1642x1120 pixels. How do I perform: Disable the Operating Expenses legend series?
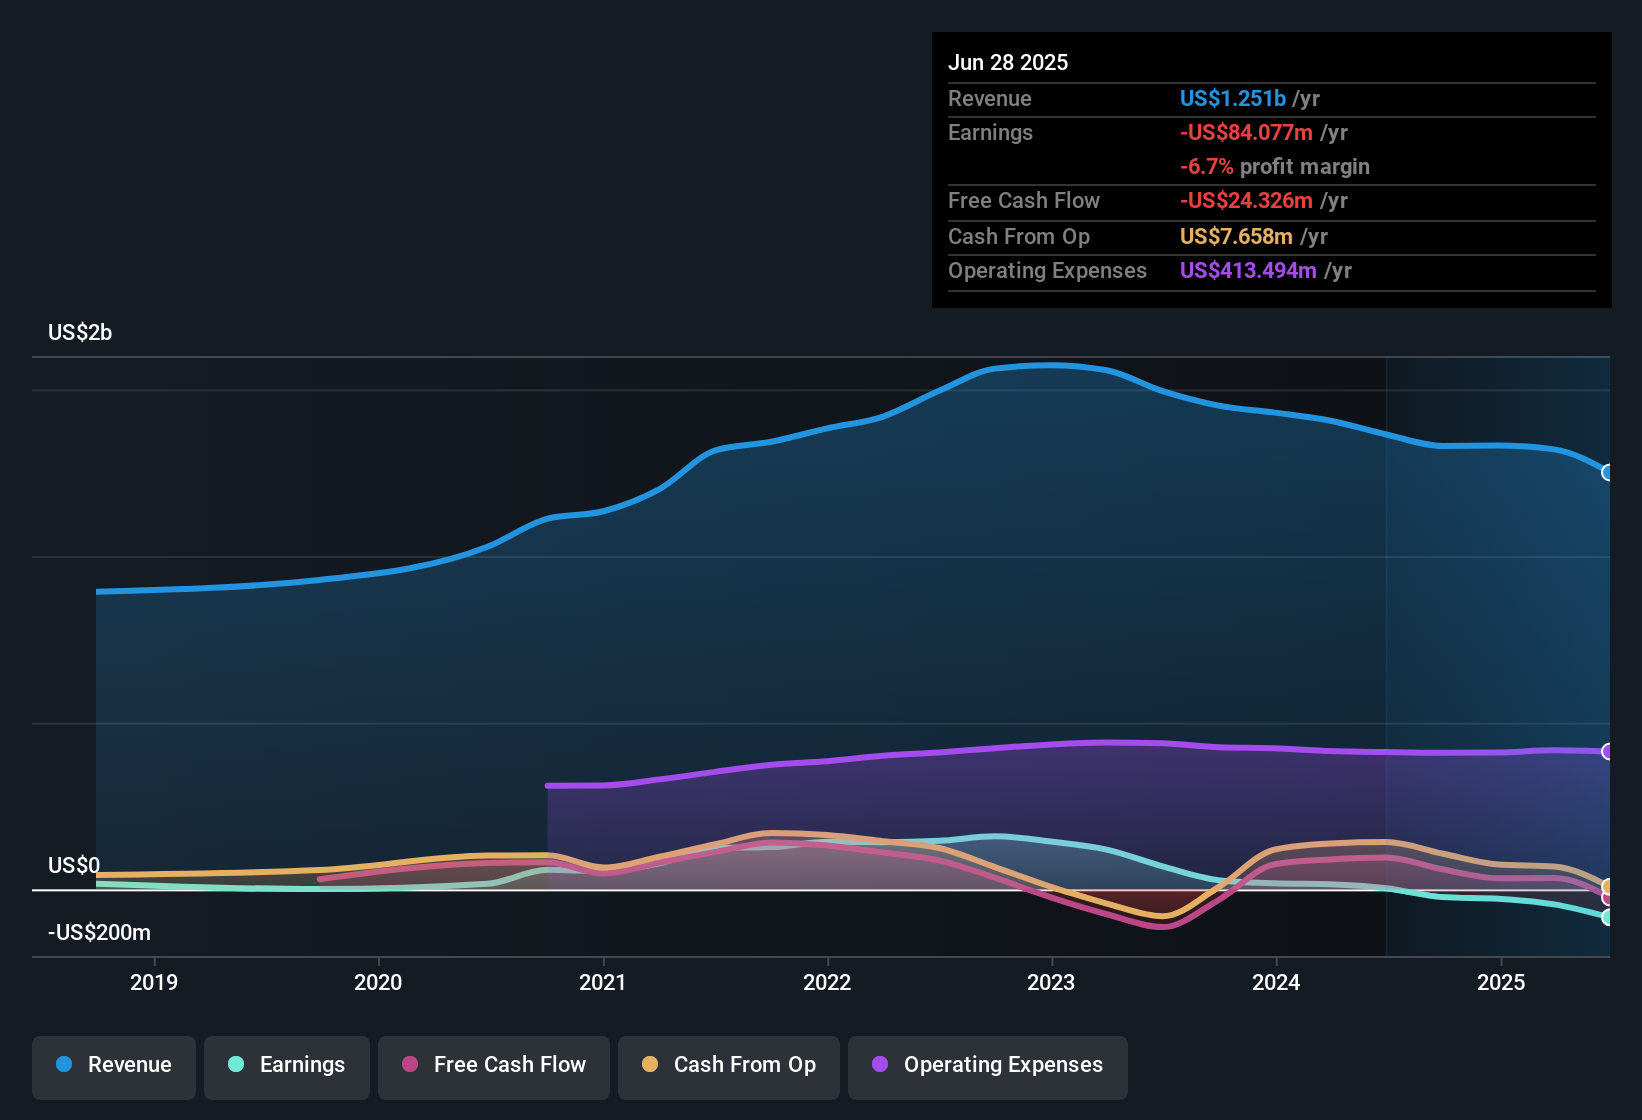pyautogui.click(x=988, y=1065)
